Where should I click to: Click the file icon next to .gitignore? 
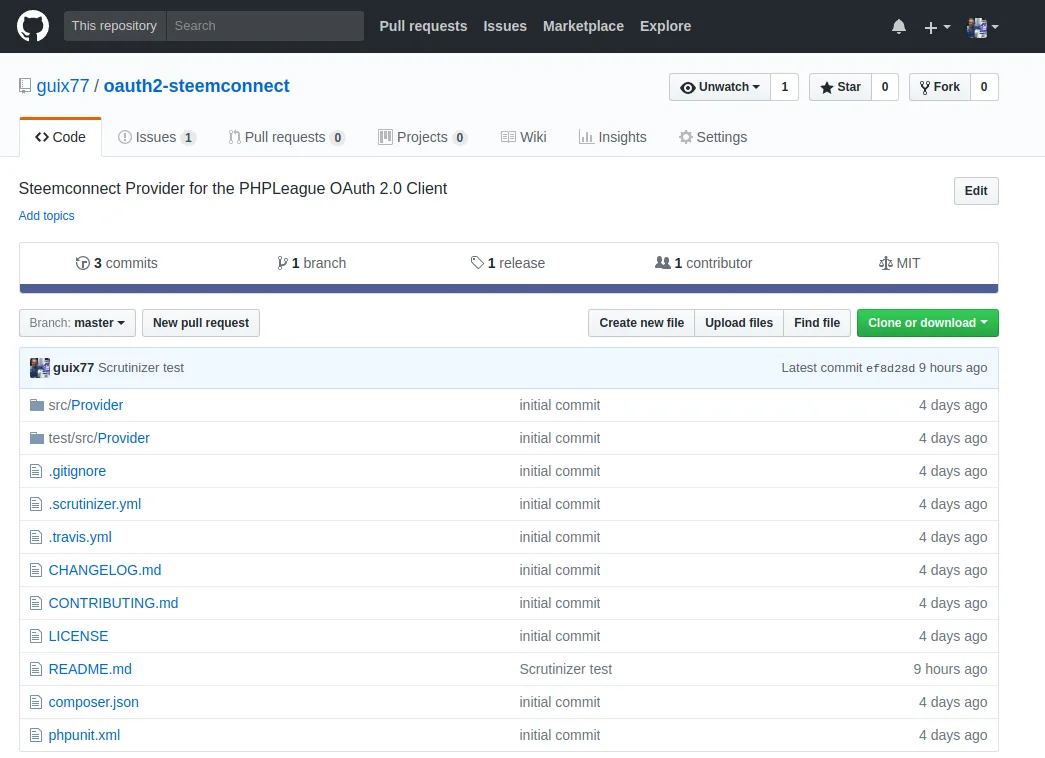[x=36, y=471]
